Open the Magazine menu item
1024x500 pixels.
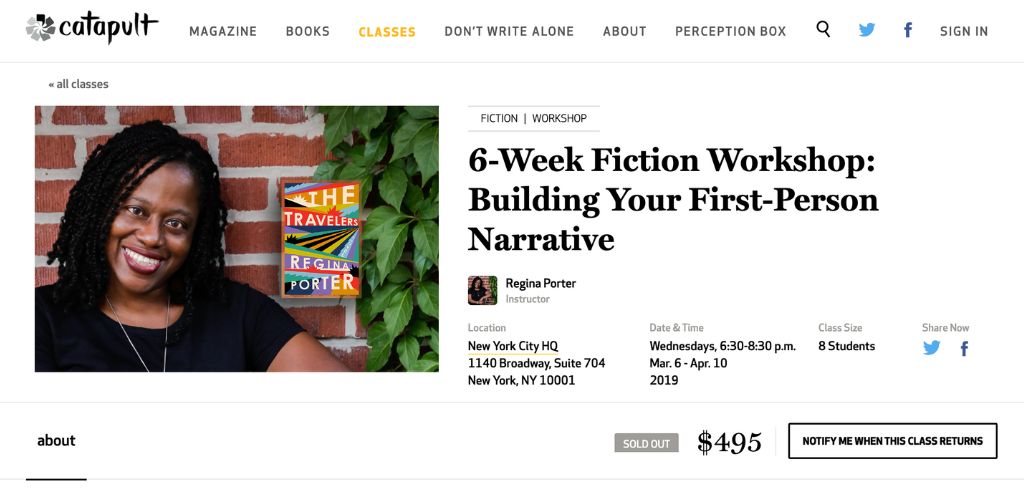223,31
